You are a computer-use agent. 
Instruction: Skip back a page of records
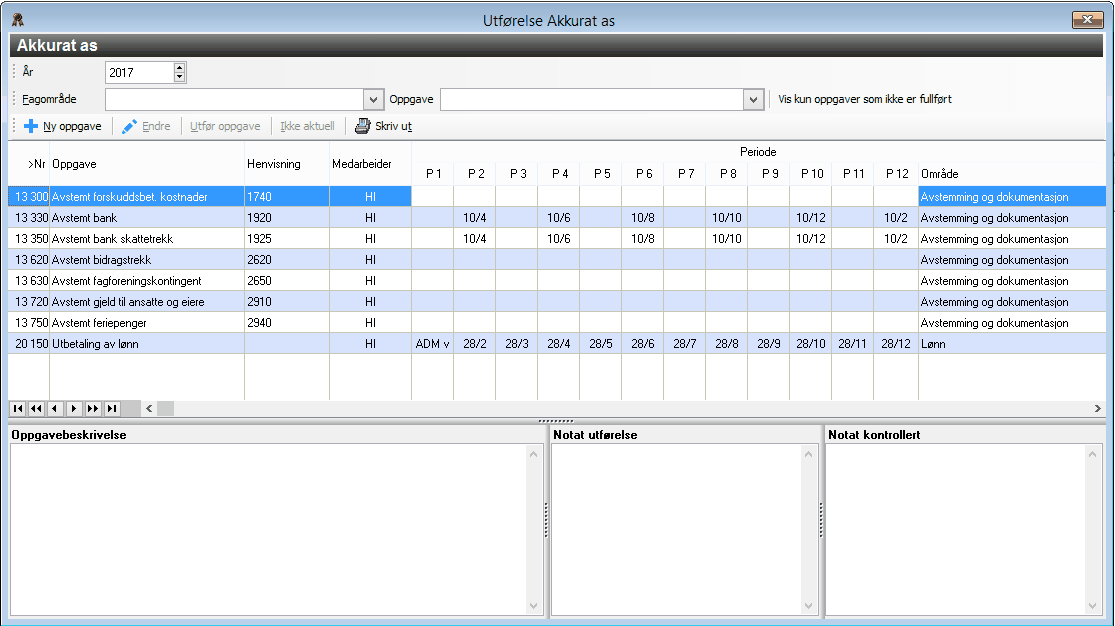click(x=36, y=408)
